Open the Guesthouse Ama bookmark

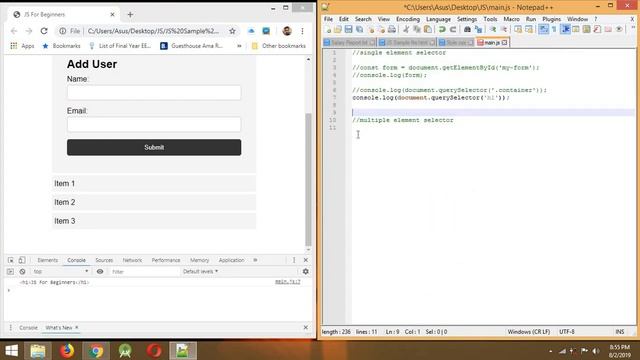point(191,46)
